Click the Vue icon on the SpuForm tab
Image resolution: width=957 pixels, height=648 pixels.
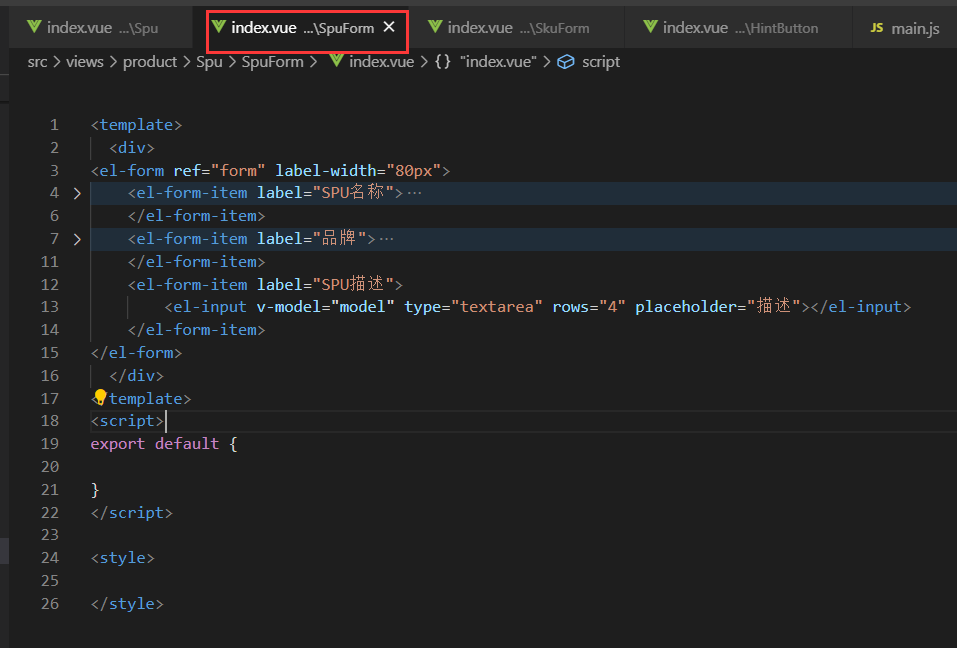(x=218, y=27)
